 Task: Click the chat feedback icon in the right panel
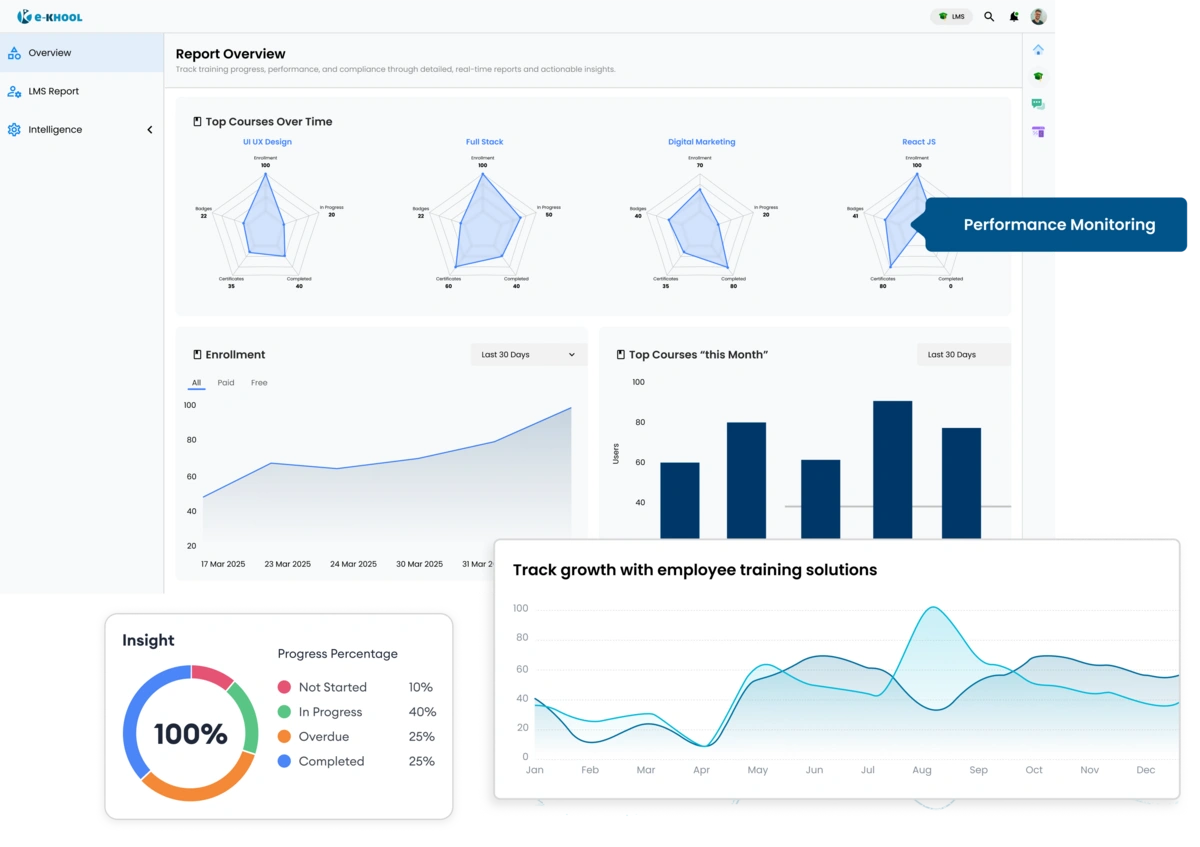point(1038,103)
